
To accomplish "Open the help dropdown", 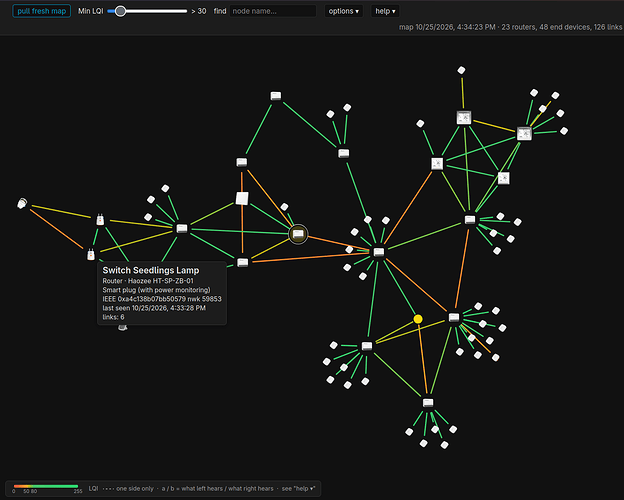I will [x=385, y=11].
